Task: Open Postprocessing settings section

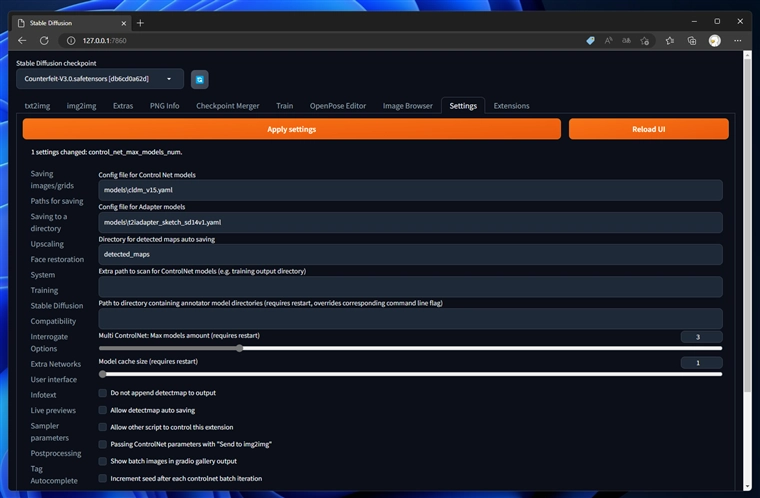Action: [56, 453]
